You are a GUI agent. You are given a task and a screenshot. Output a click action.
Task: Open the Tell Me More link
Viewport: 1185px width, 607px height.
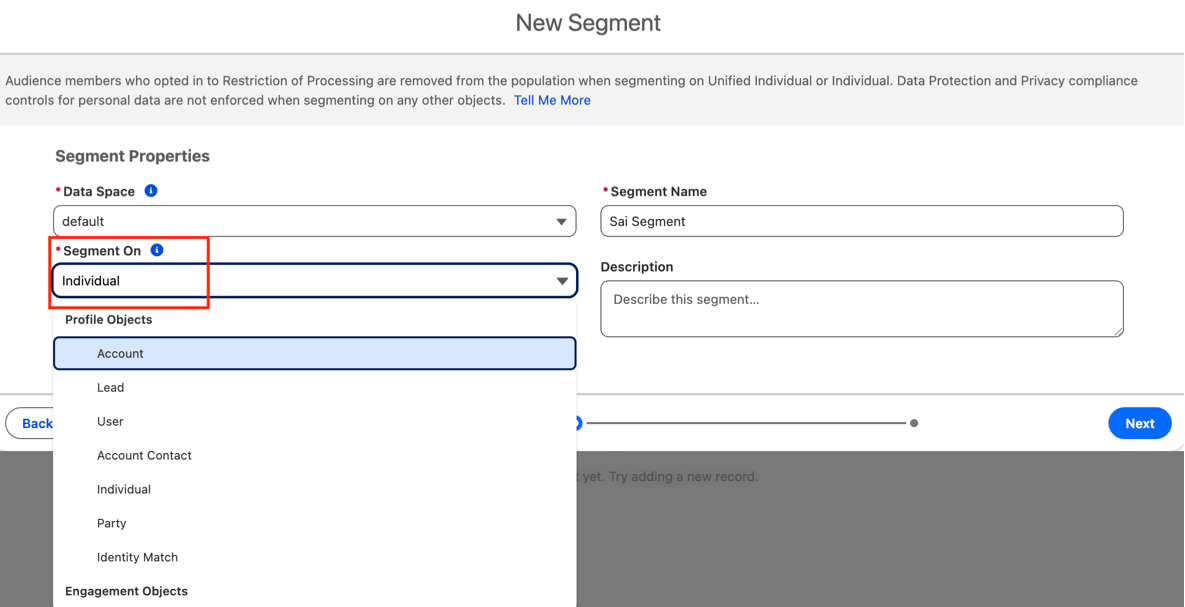[x=552, y=100]
